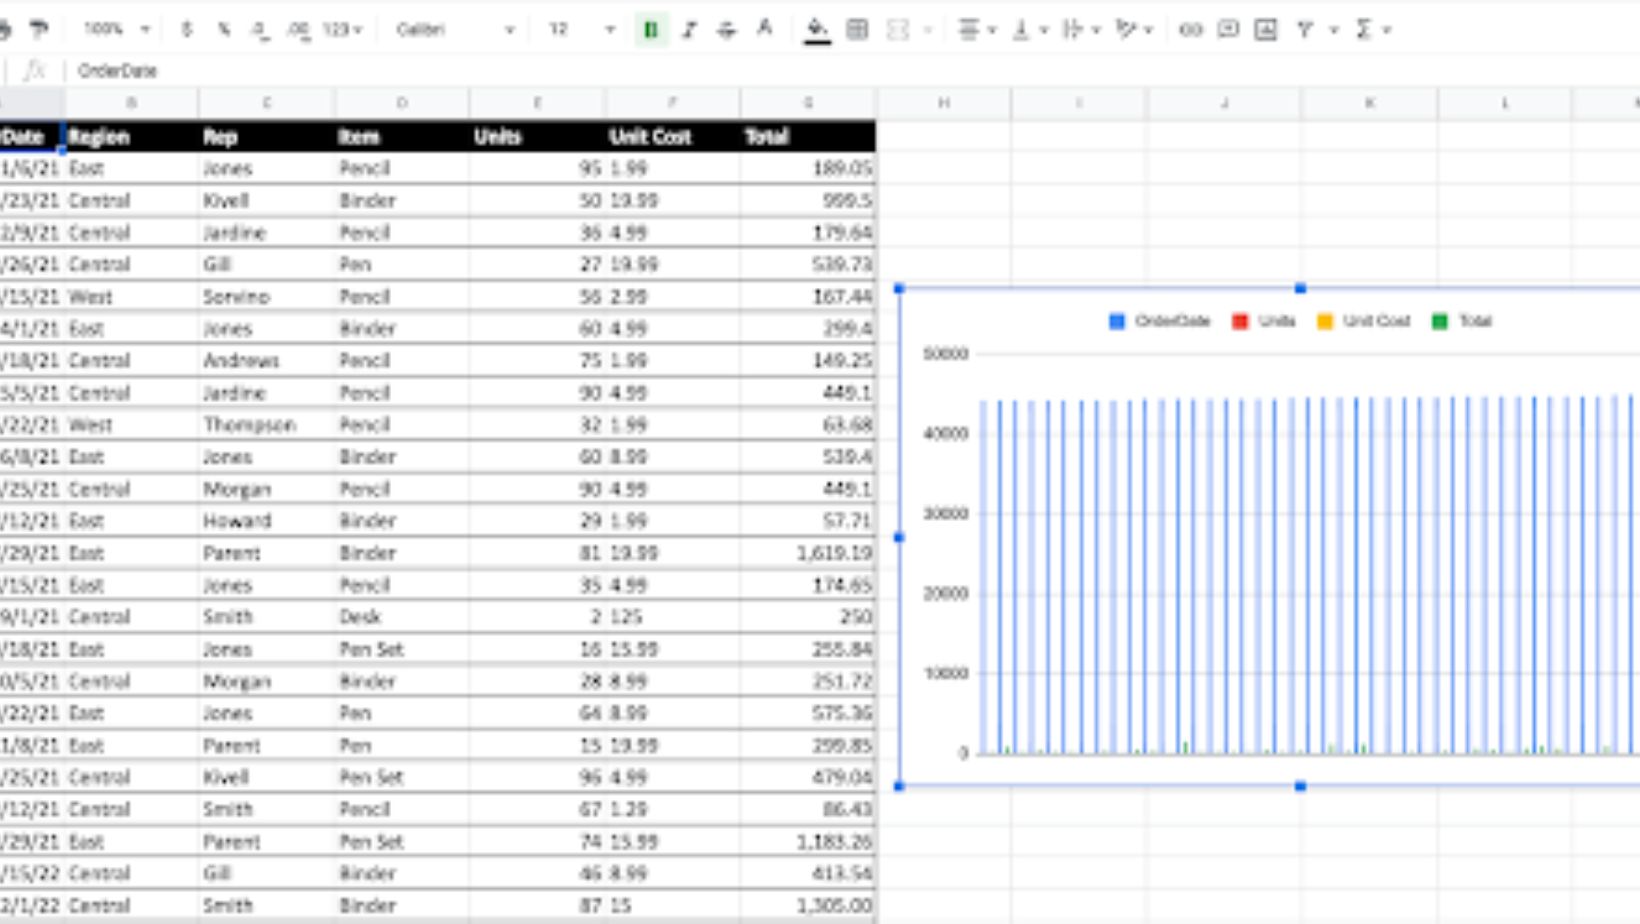Click the Rep header cell

[266, 137]
